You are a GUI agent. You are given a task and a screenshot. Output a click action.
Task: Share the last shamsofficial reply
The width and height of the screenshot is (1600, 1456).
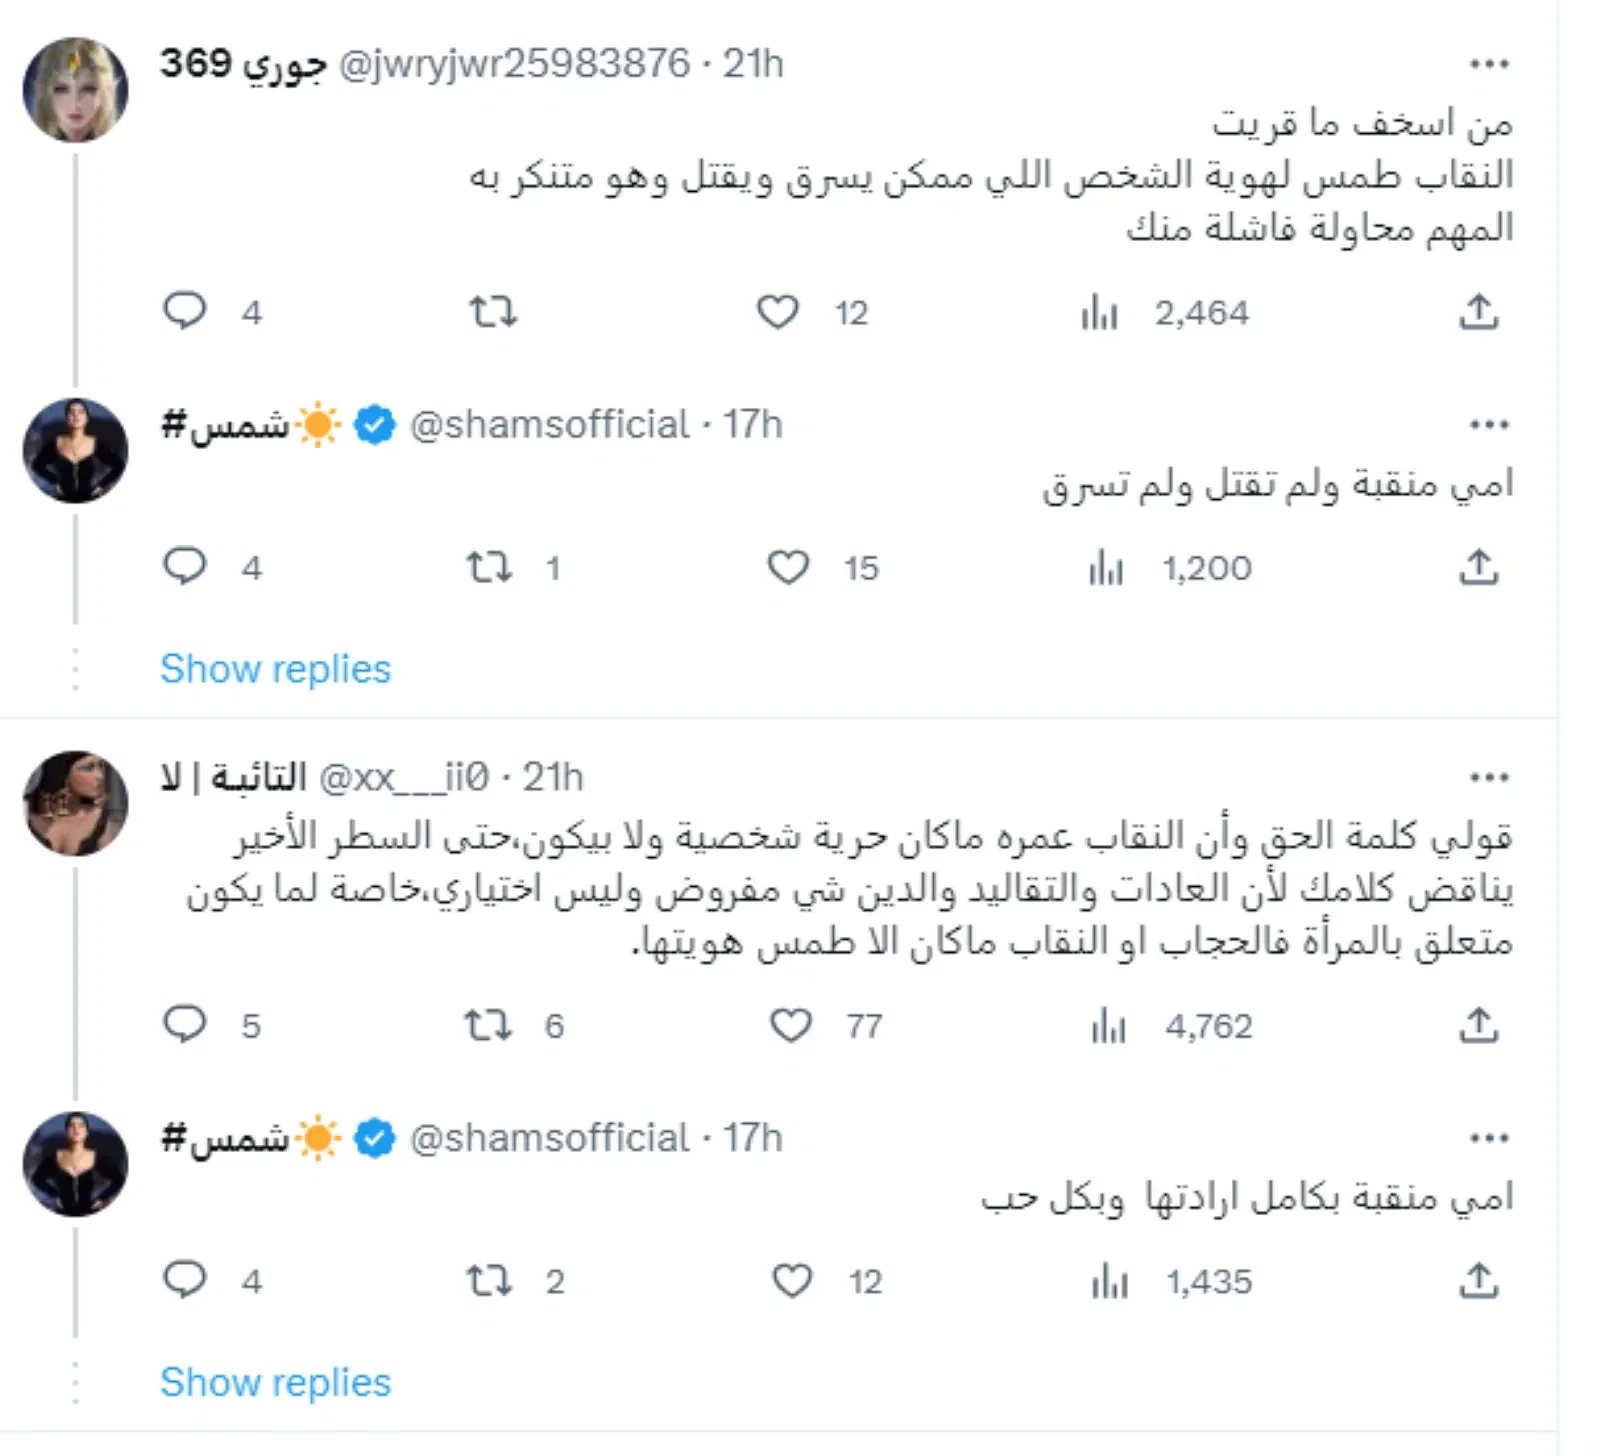[1478, 1280]
